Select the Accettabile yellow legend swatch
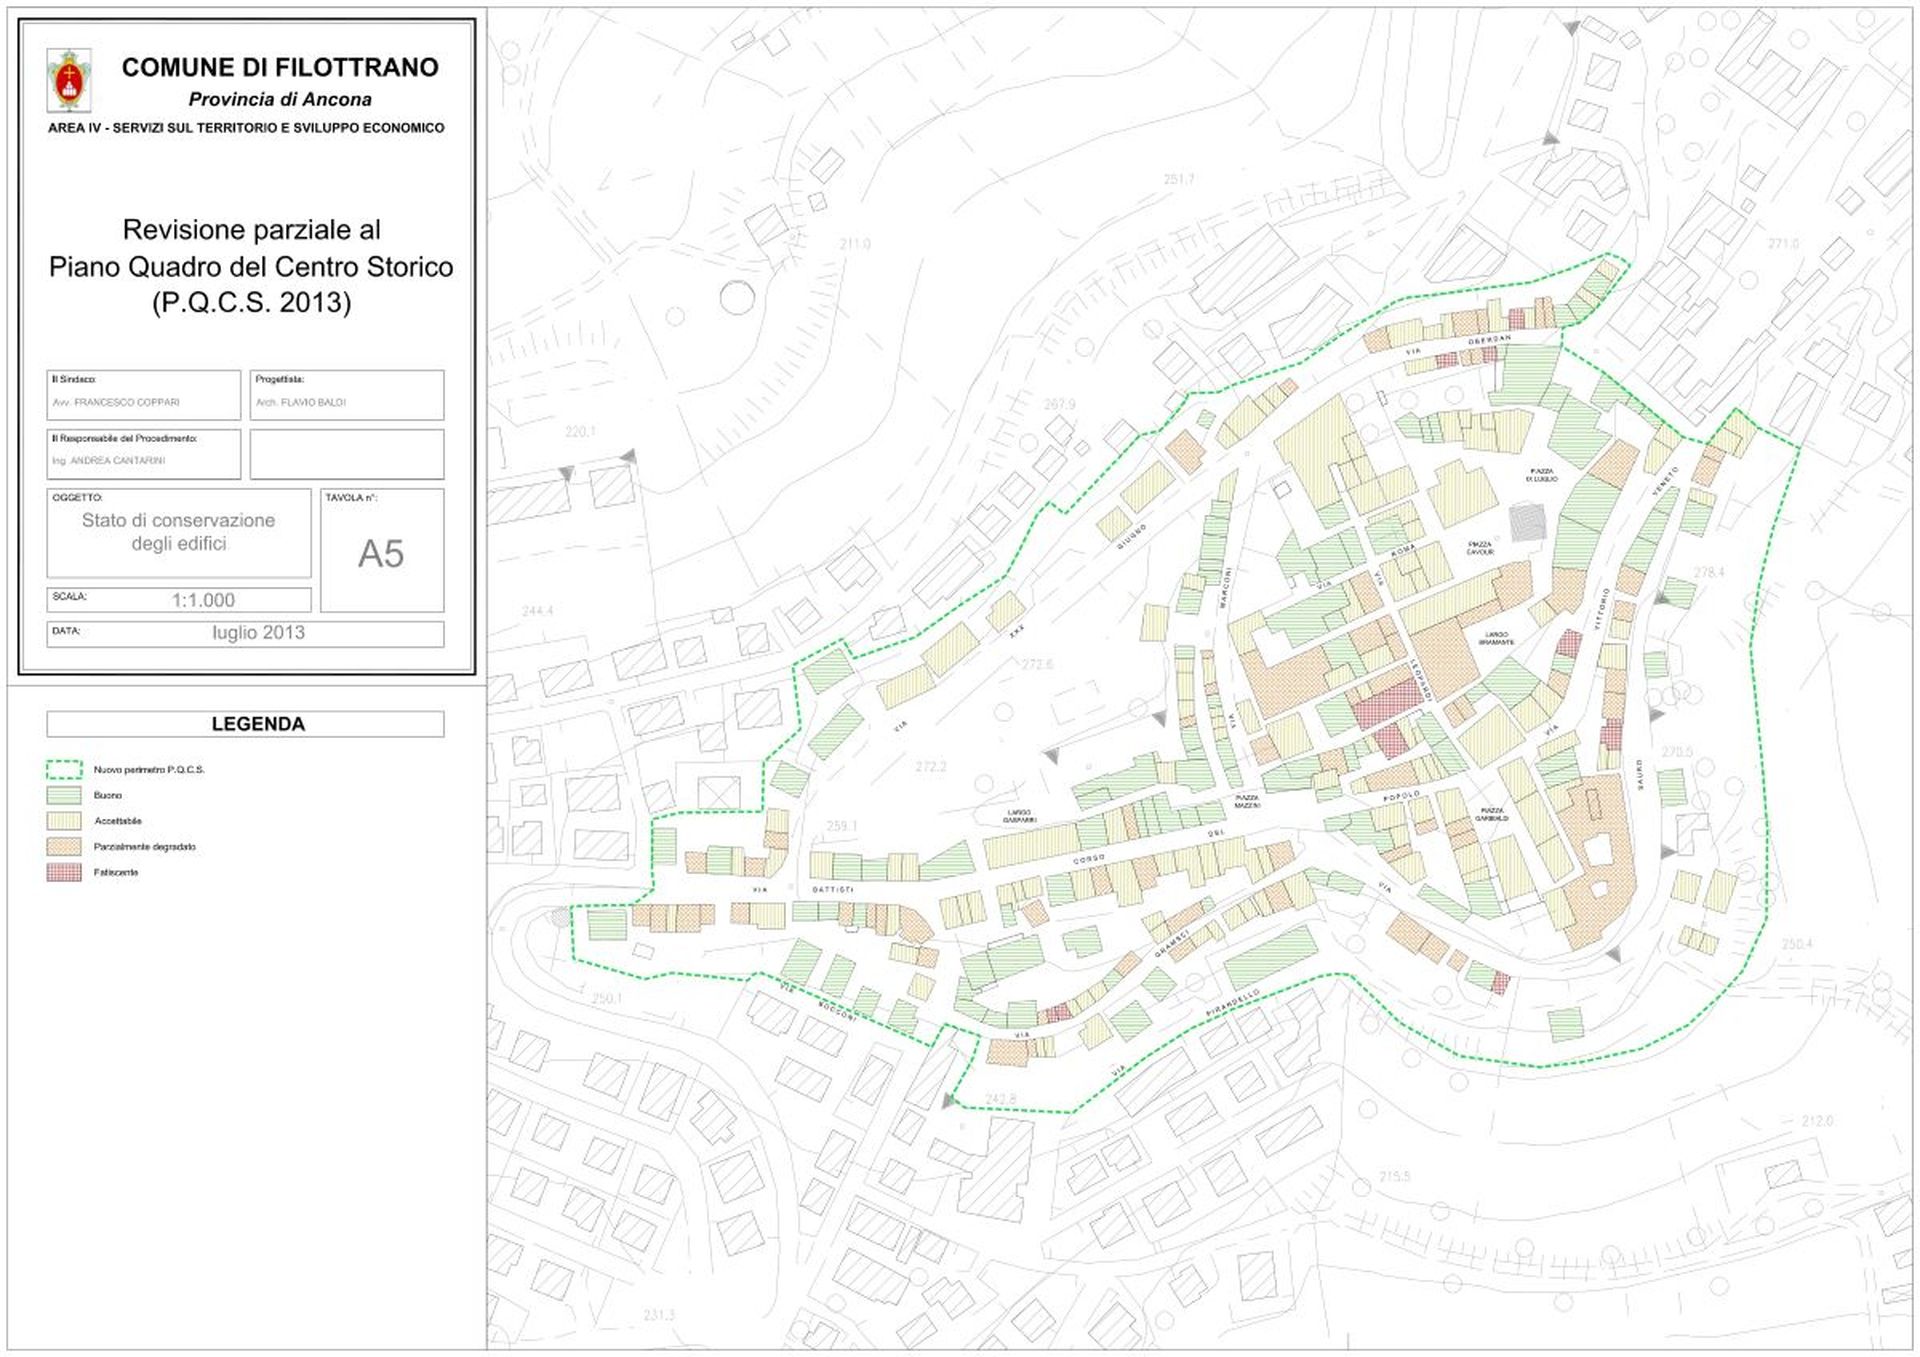Image resolution: width=1920 pixels, height=1357 pixels. coord(64,821)
